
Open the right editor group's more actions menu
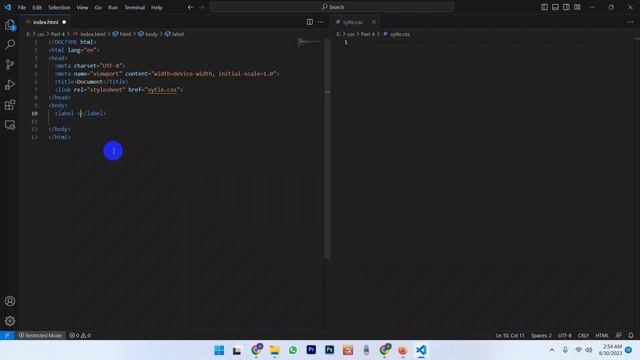[631, 22]
